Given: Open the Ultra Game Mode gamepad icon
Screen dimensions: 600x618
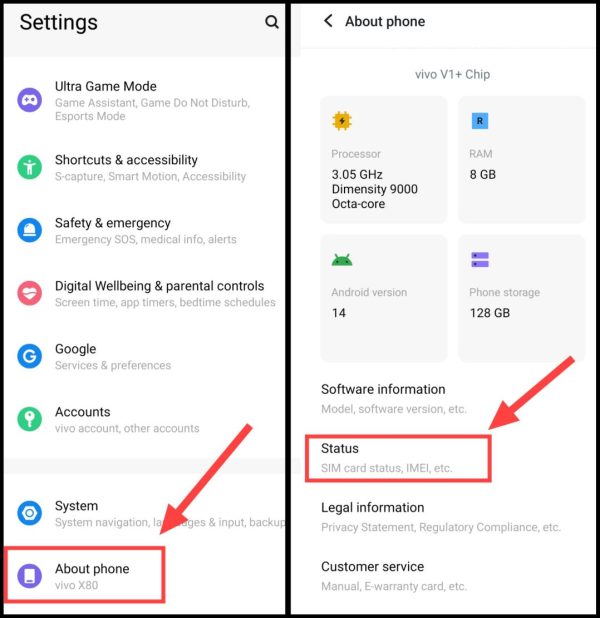Looking at the screenshot, I should click(x=30, y=100).
